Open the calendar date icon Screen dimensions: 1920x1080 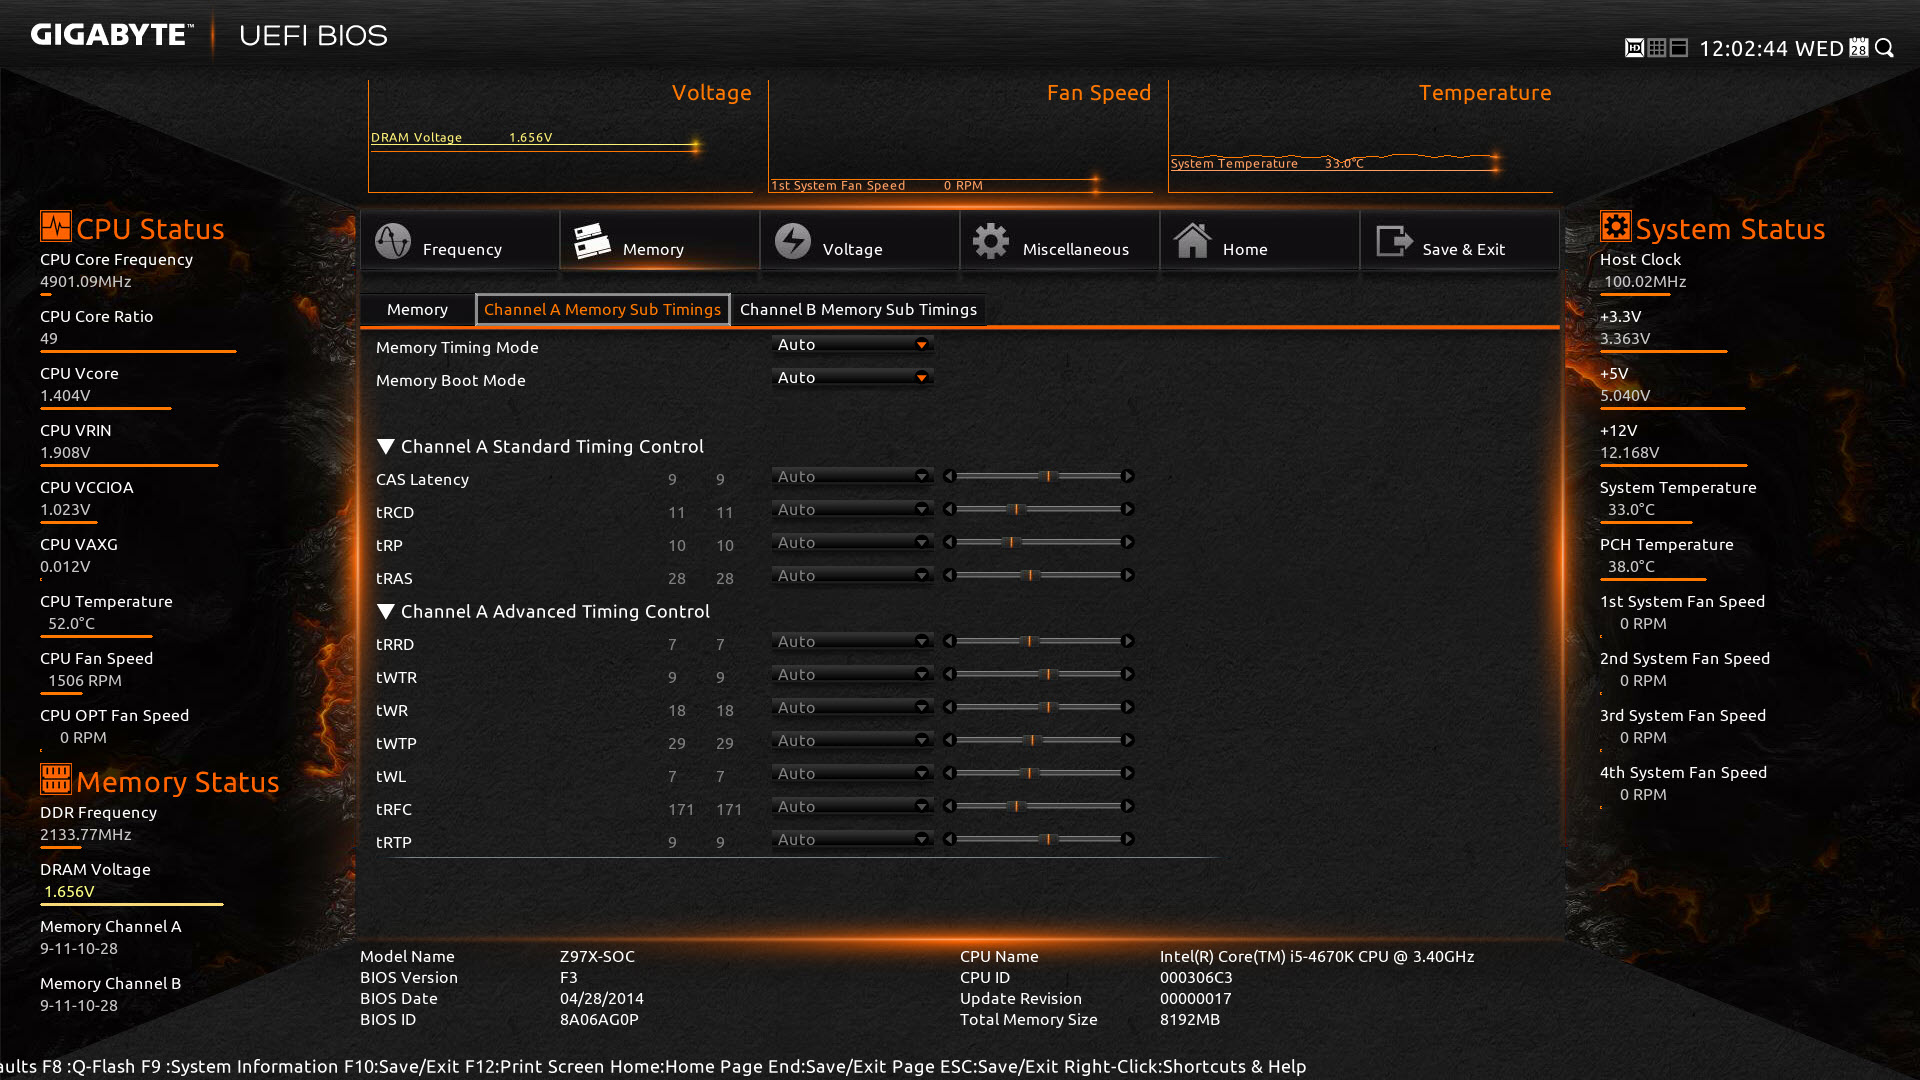[x=1859, y=48]
